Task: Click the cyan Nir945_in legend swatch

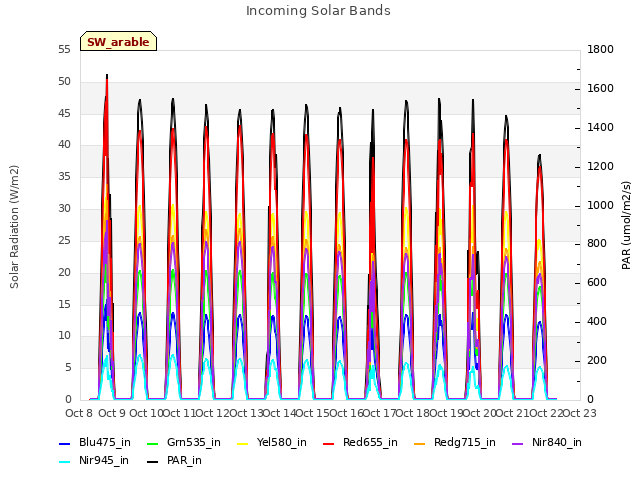Action: [65, 462]
